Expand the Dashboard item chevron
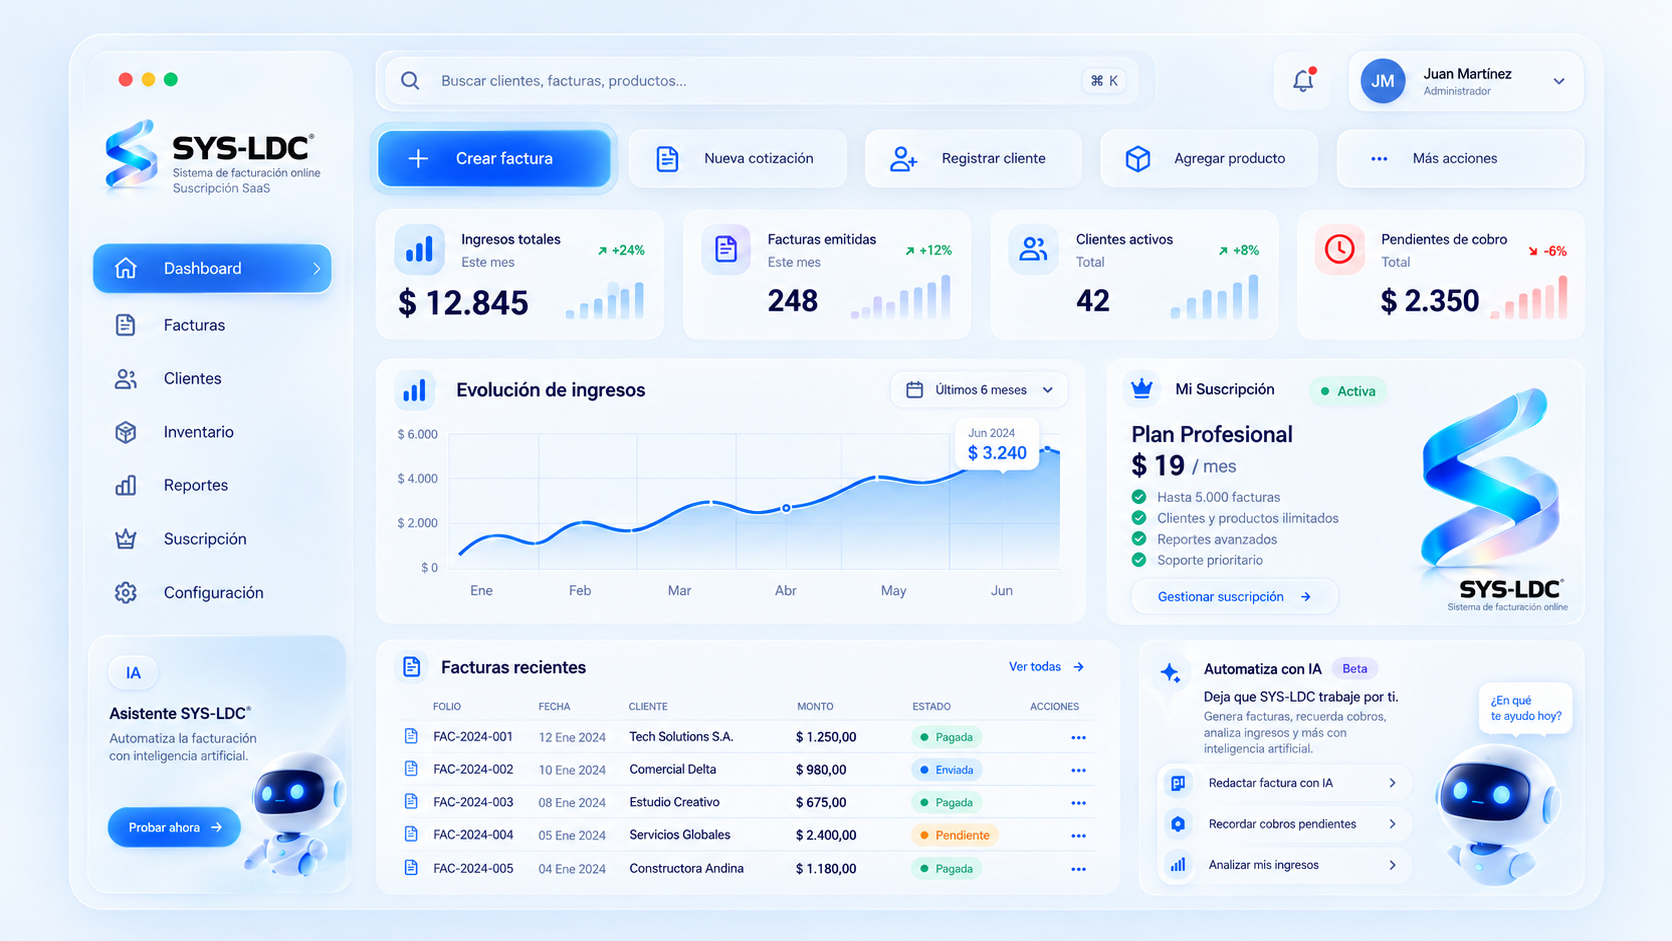Screen dimensions: 1672x941 click(x=316, y=269)
